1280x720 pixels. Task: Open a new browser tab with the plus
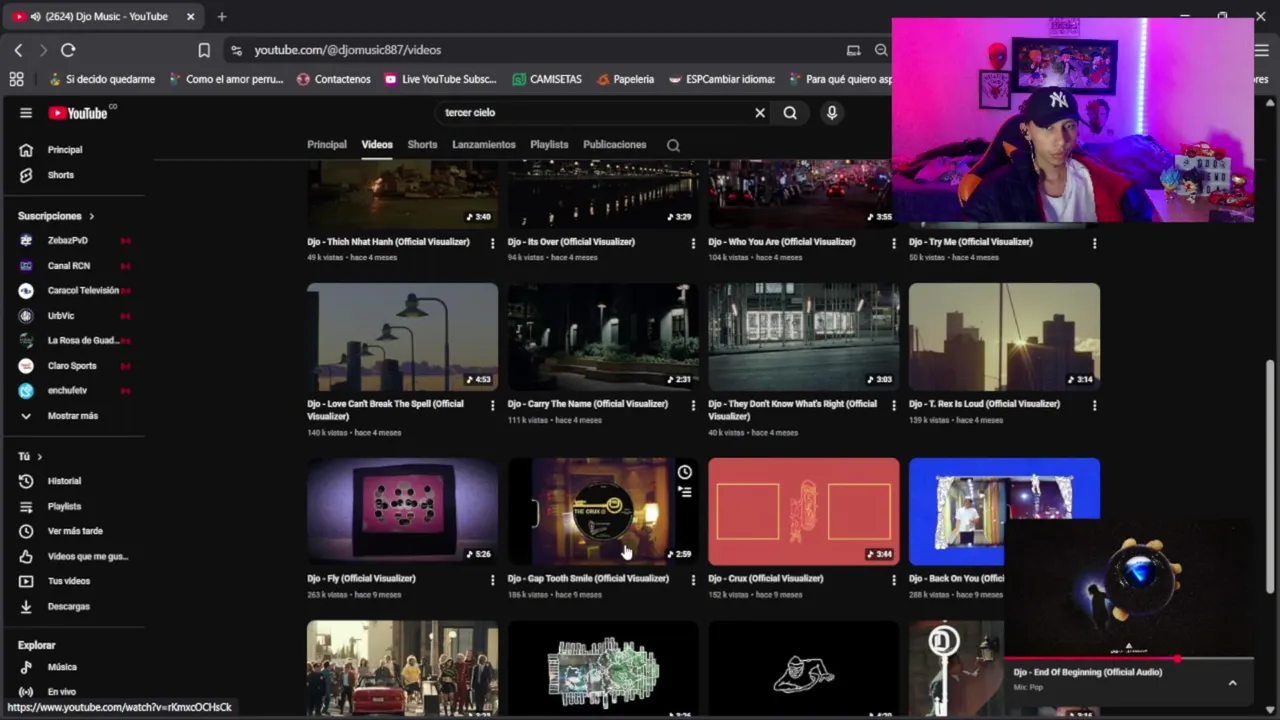[222, 16]
